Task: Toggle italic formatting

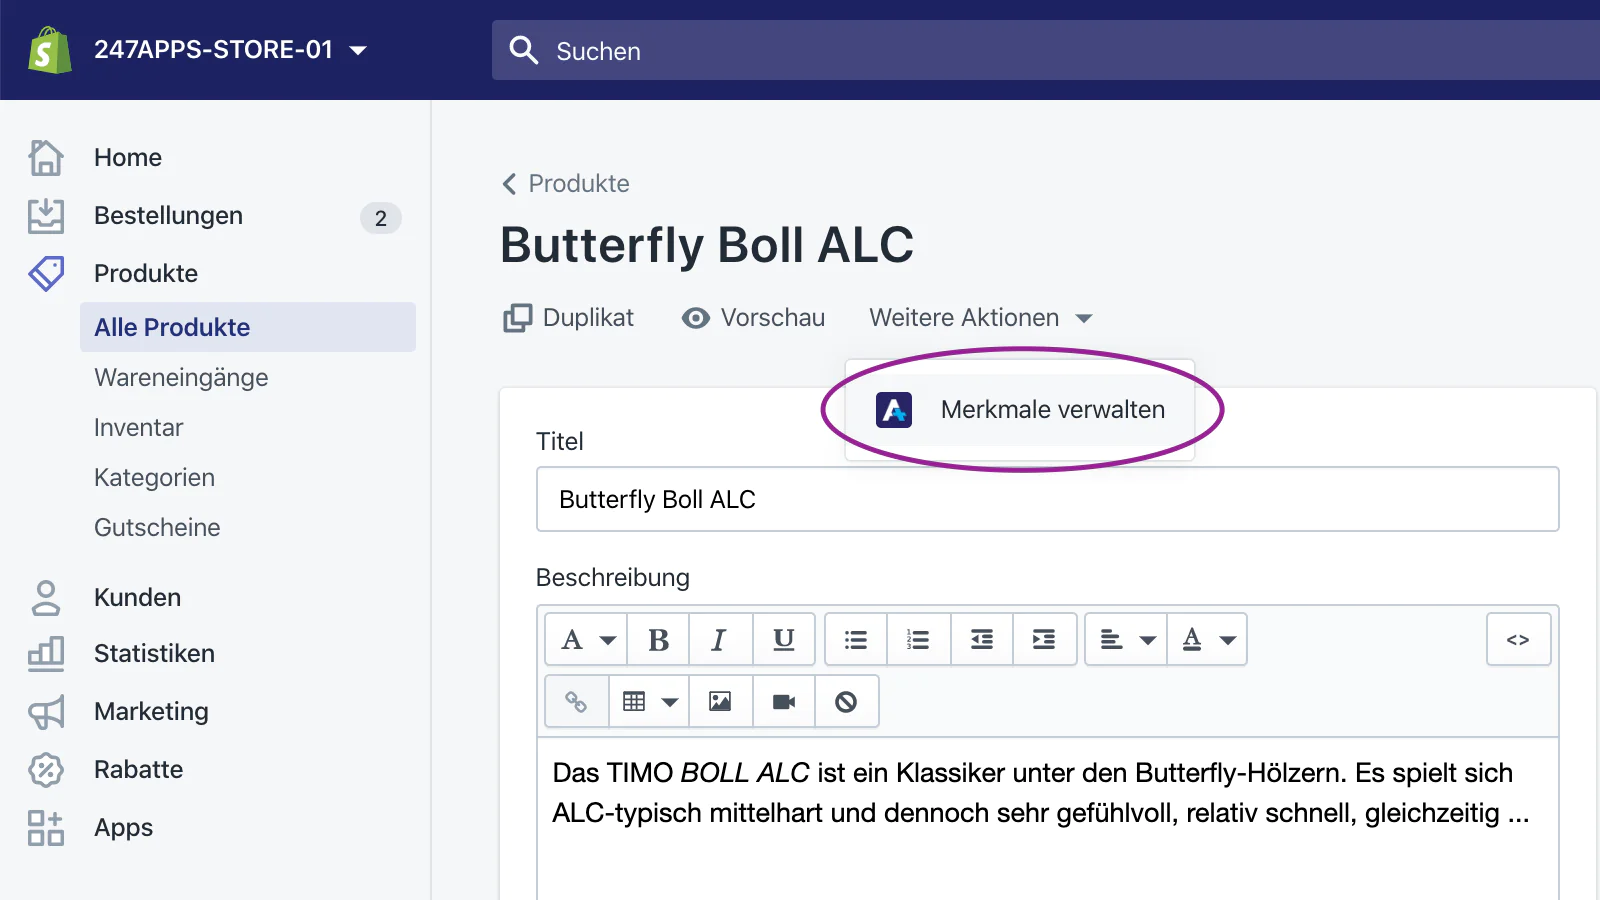Action: pos(720,640)
